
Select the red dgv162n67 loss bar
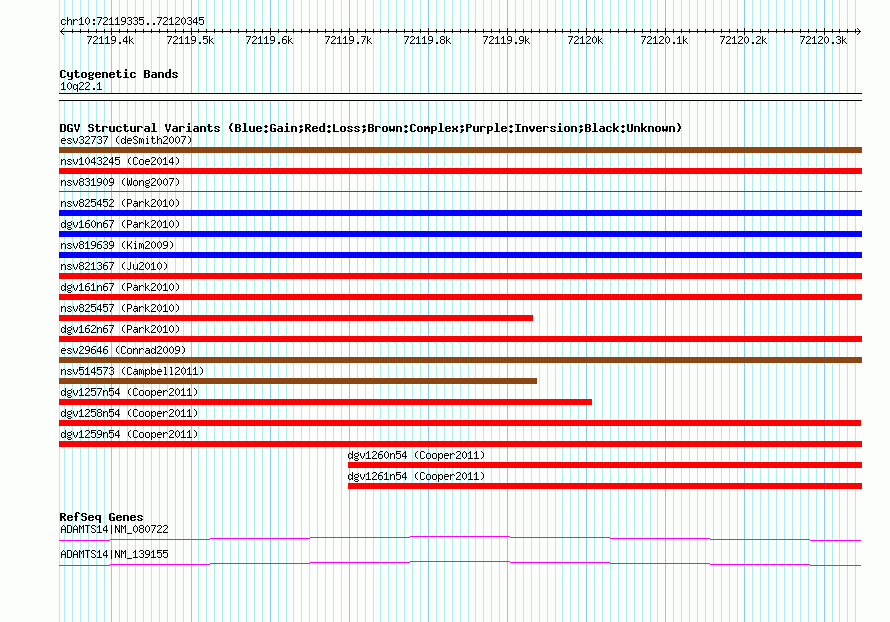[x=460, y=339]
